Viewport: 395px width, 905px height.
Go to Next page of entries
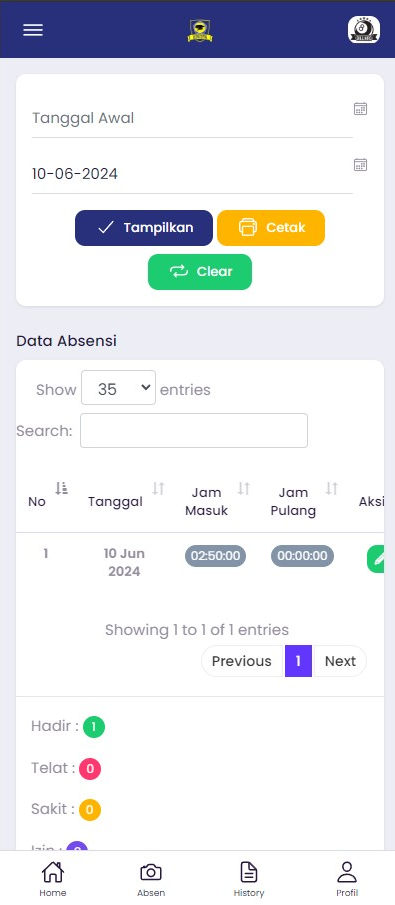click(340, 661)
